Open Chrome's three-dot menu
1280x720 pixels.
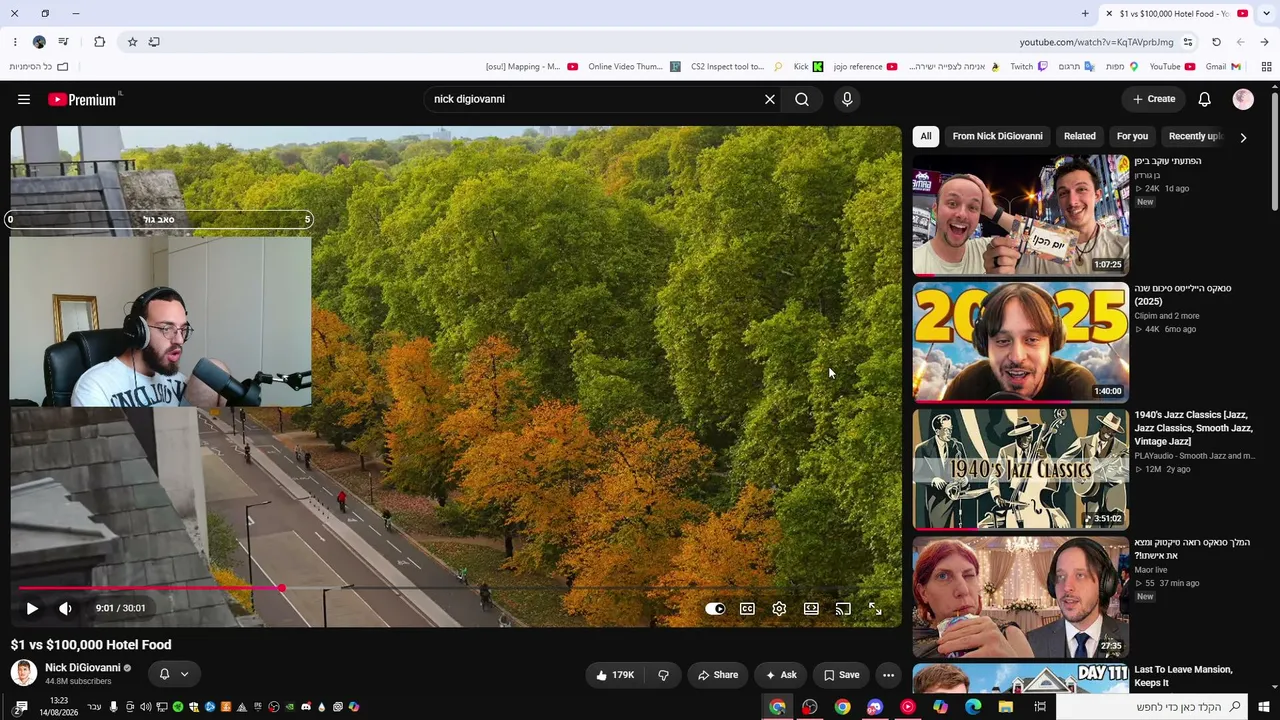click(x=15, y=42)
